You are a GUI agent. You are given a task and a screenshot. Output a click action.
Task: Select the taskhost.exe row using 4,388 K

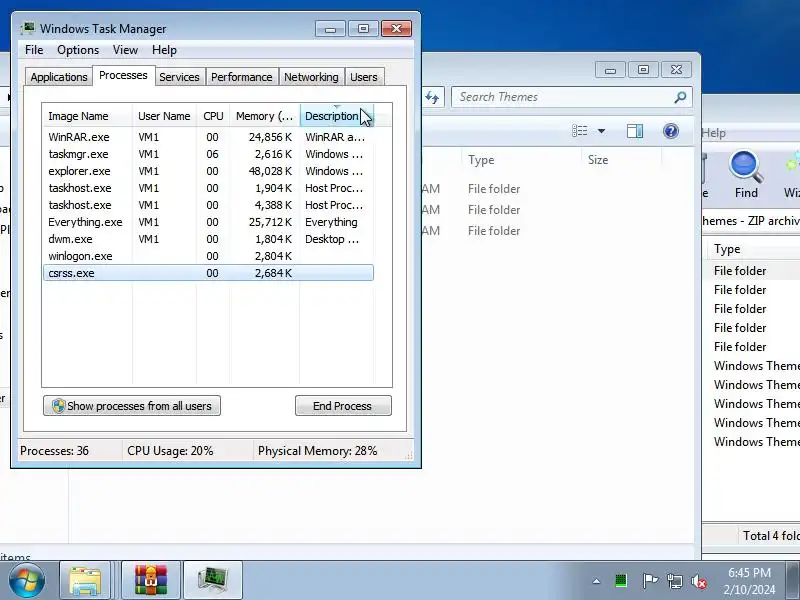(x=209, y=205)
